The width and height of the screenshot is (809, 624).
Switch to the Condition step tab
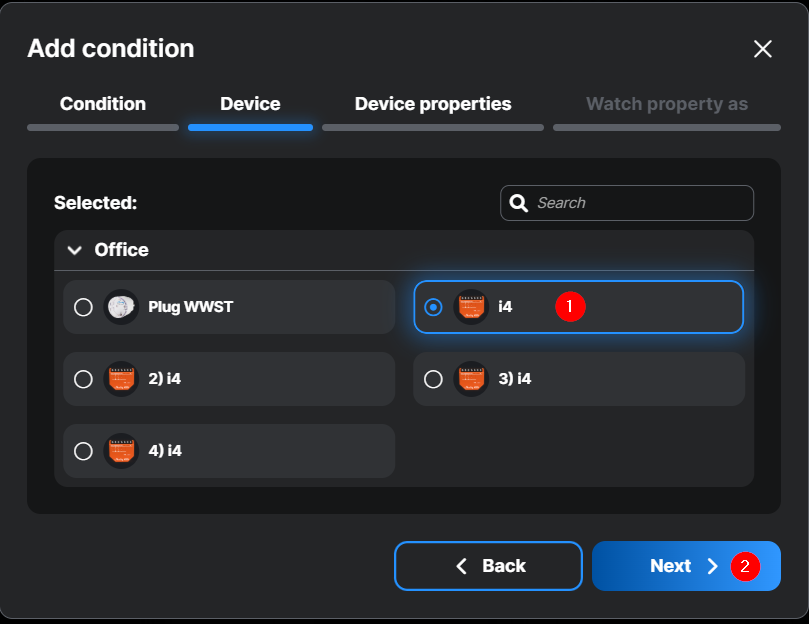103,104
